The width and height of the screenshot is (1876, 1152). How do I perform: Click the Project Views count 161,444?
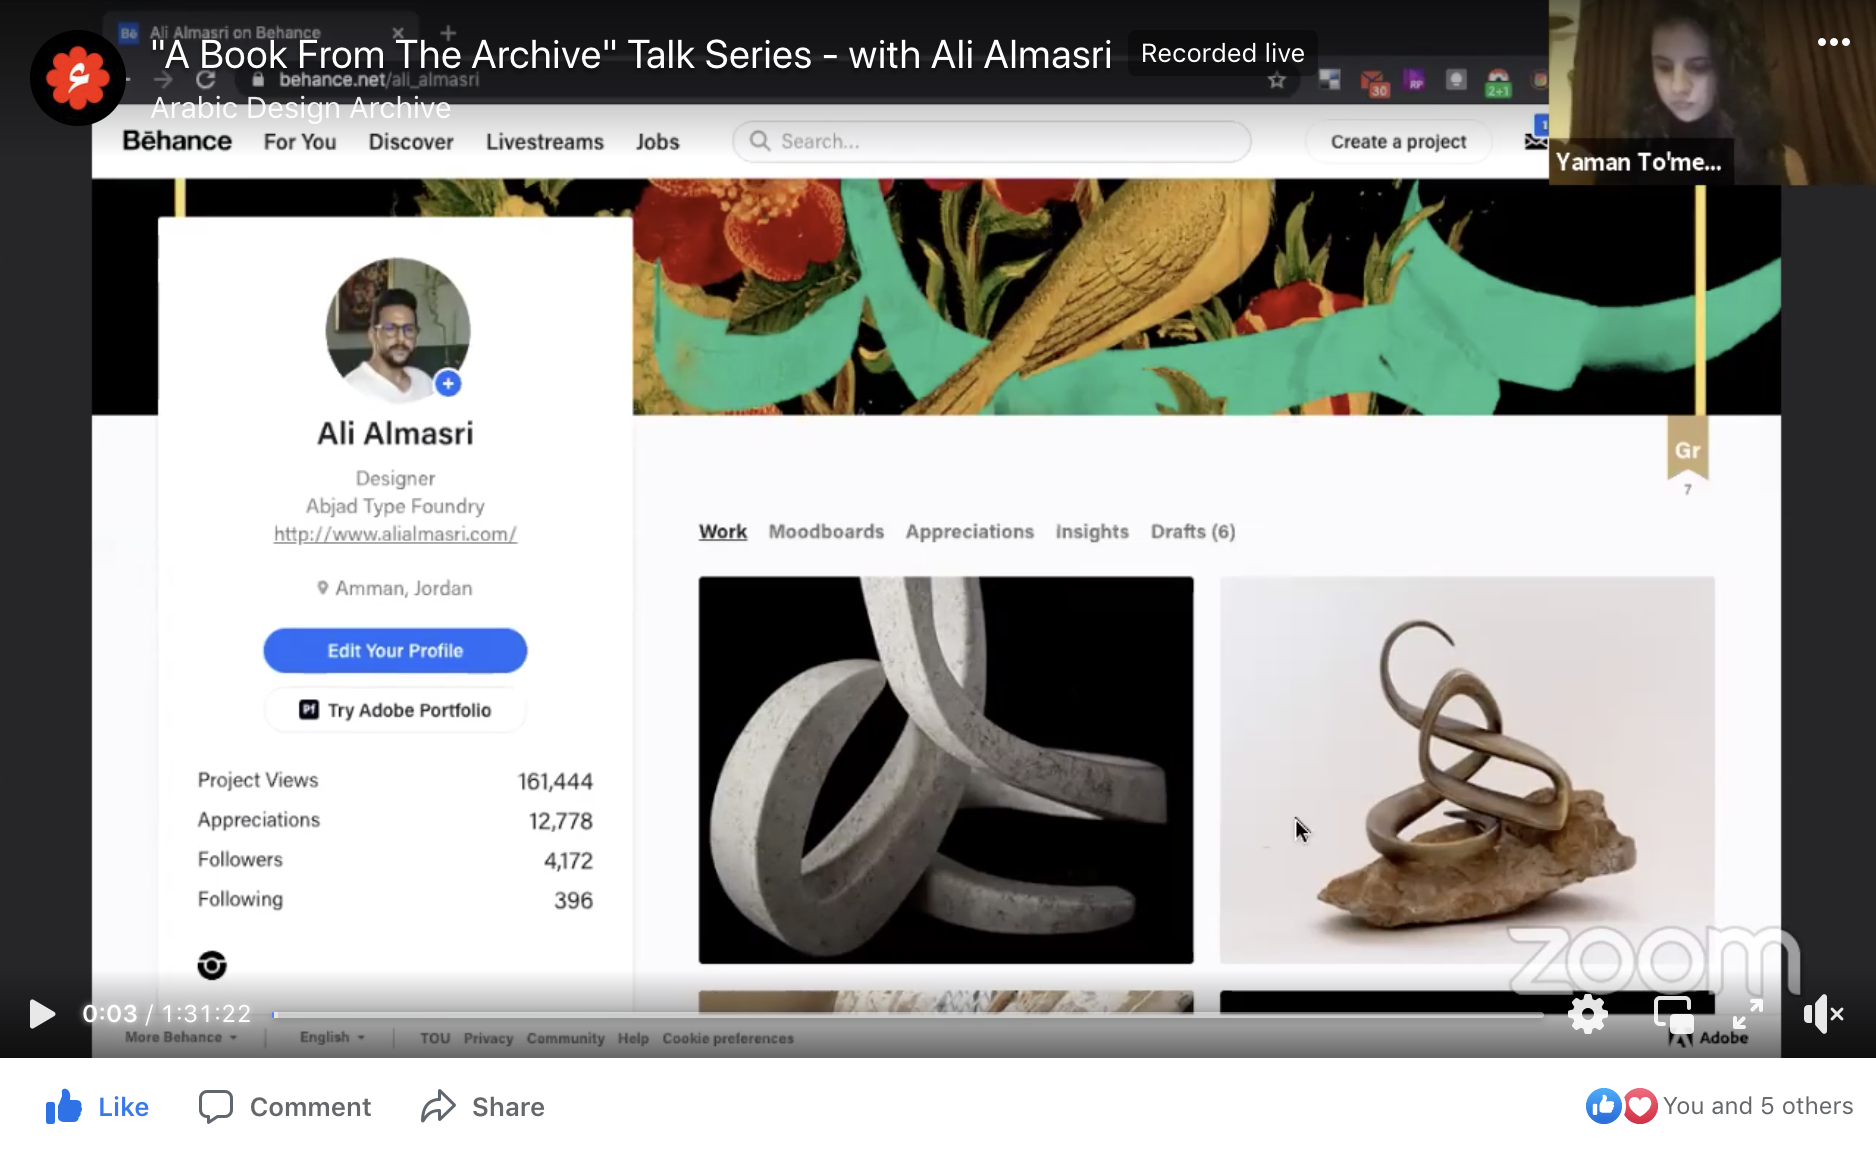tap(555, 781)
